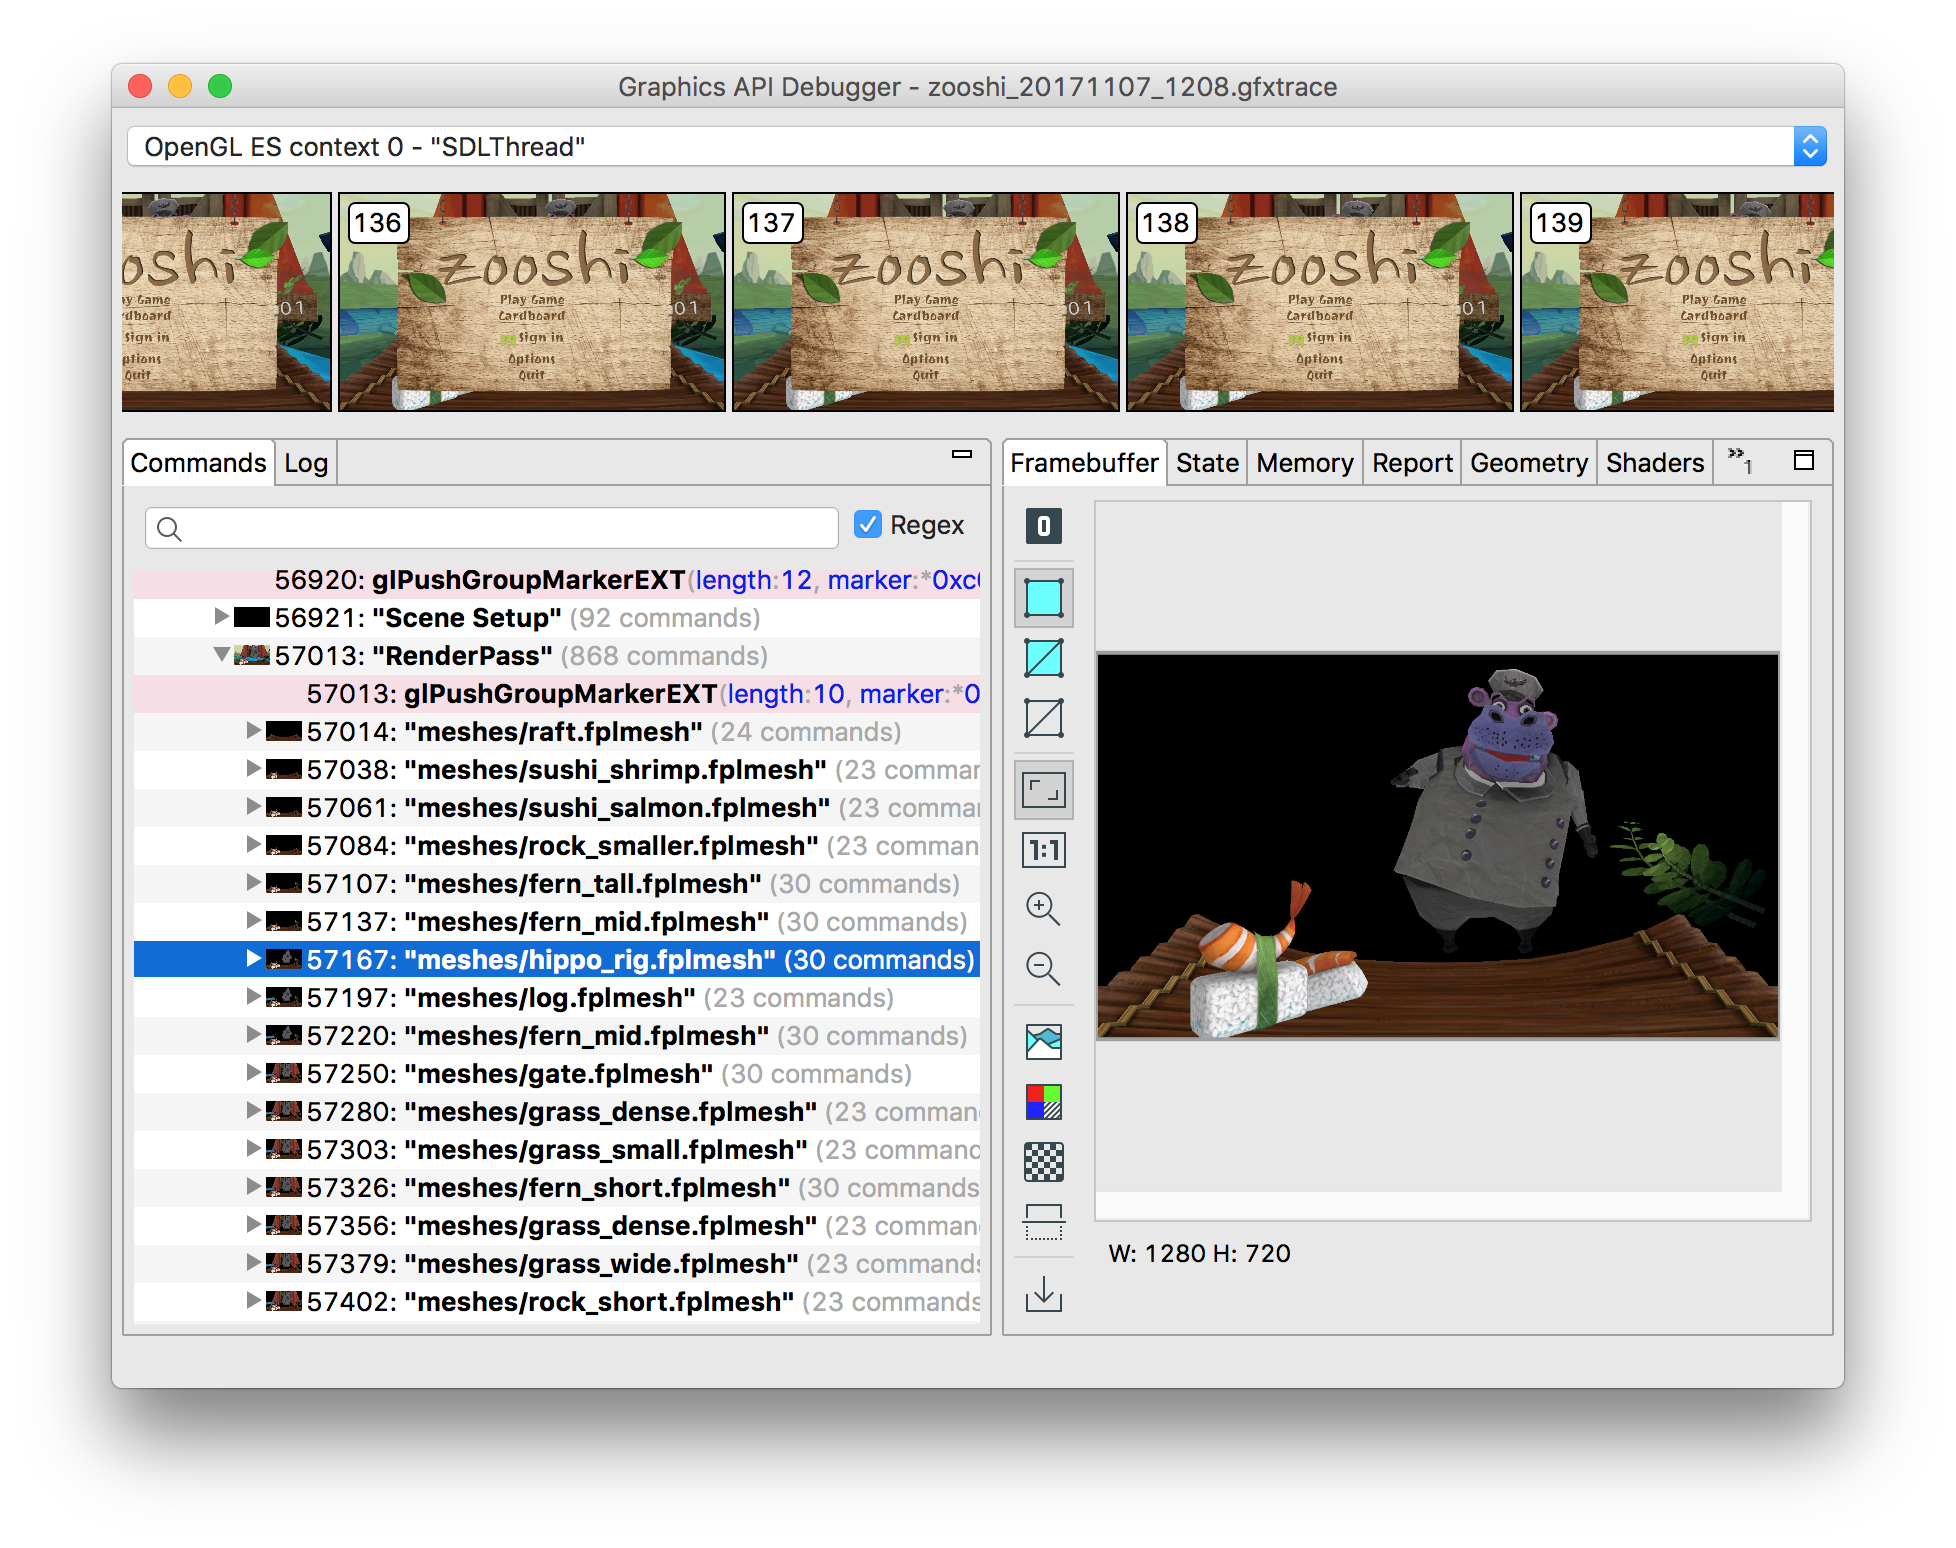This screenshot has height=1548, width=1956.
Task: Select 57379 meshes/grass_wide.fplmesh row
Action: (557, 1264)
